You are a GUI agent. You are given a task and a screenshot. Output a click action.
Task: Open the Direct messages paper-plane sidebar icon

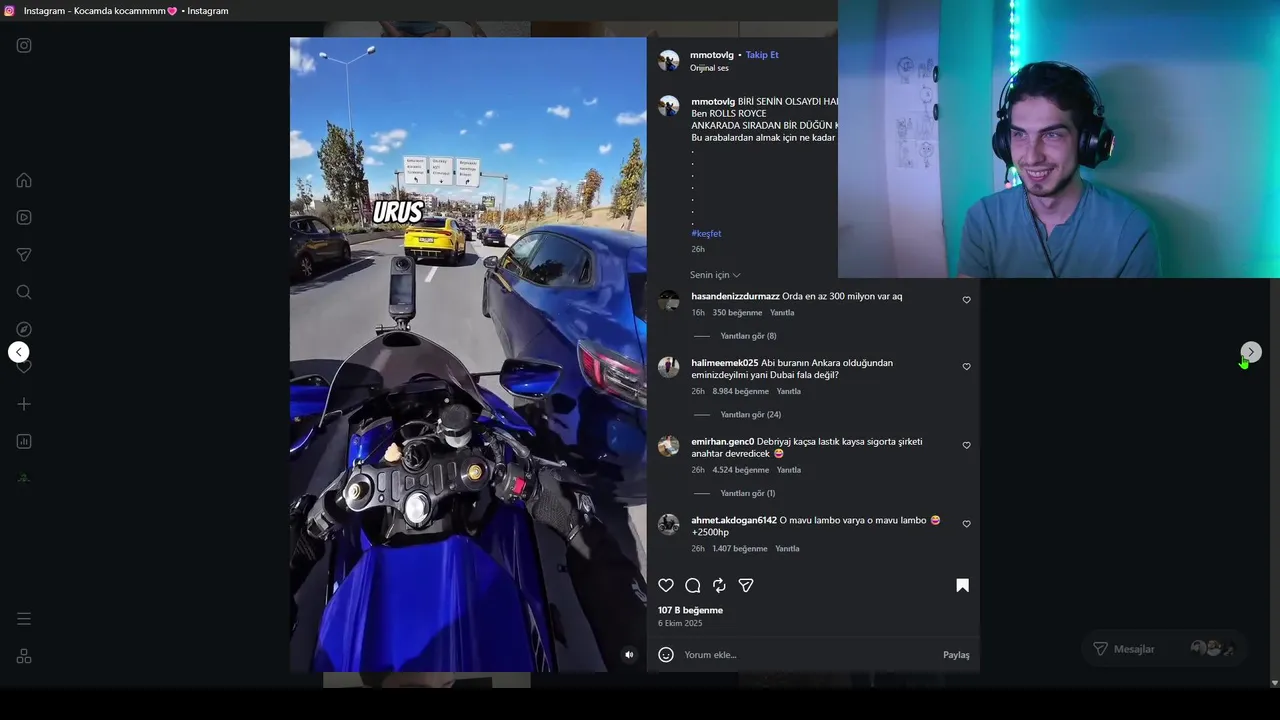(x=24, y=255)
